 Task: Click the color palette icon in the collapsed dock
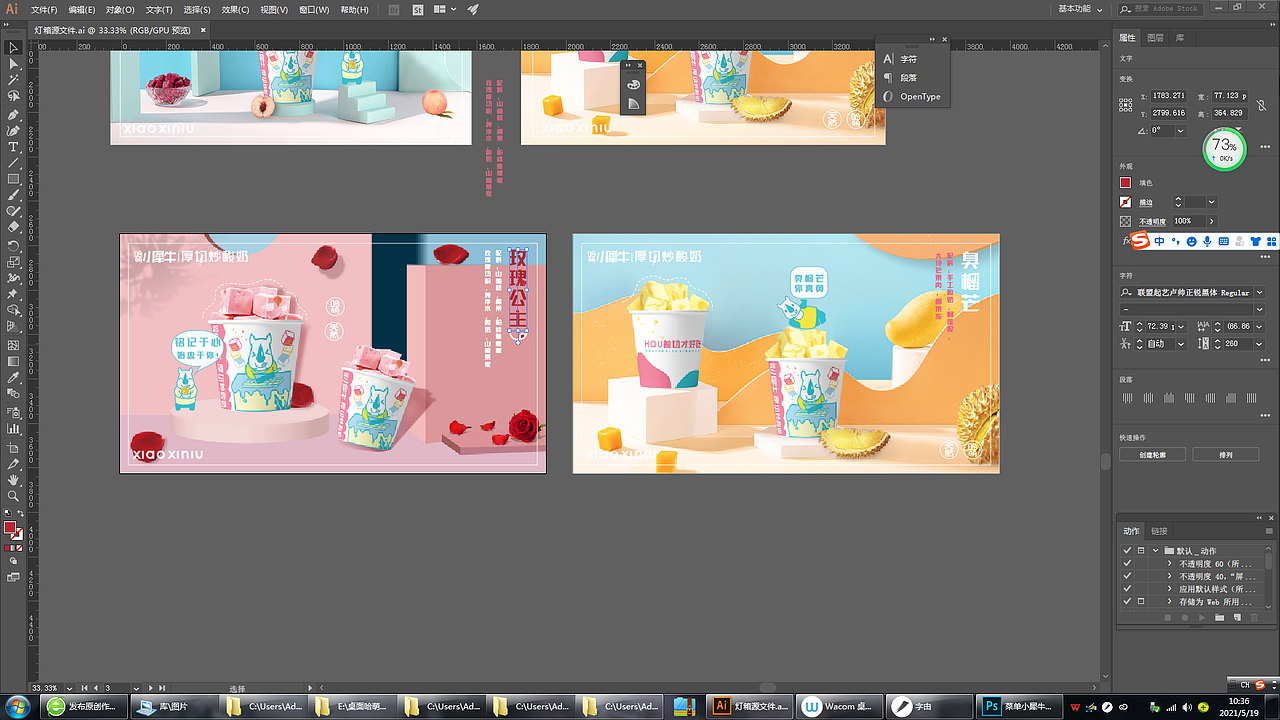[x=633, y=85]
